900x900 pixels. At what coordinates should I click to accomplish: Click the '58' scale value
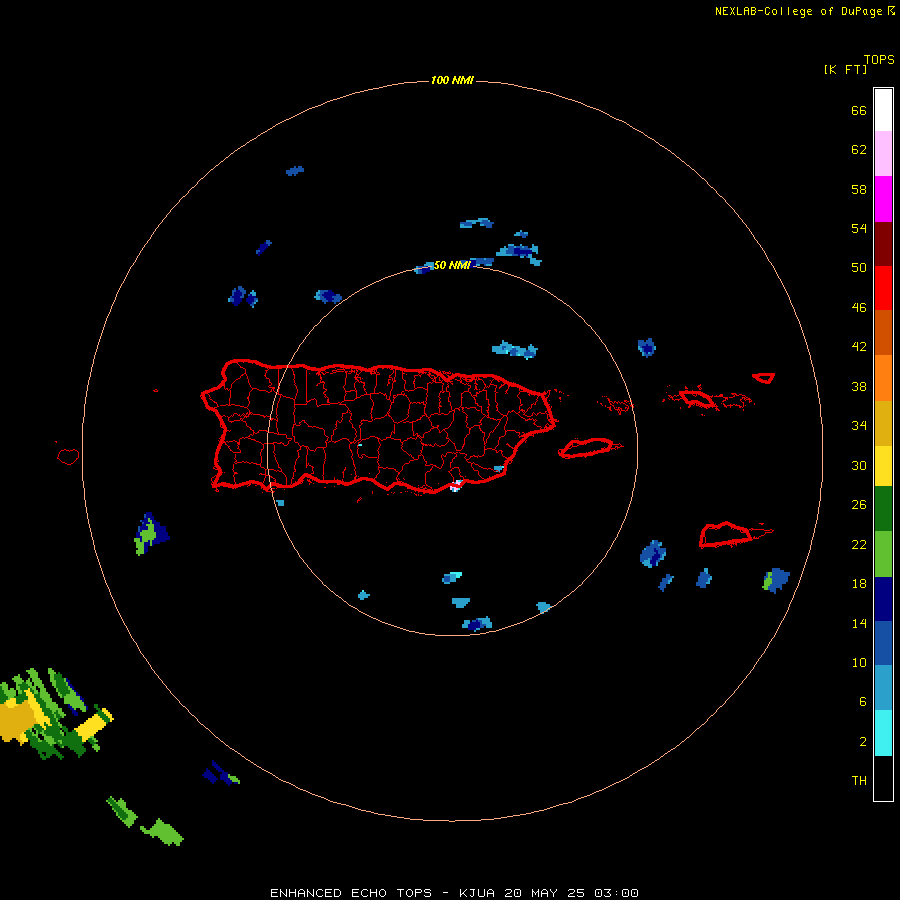point(859,189)
